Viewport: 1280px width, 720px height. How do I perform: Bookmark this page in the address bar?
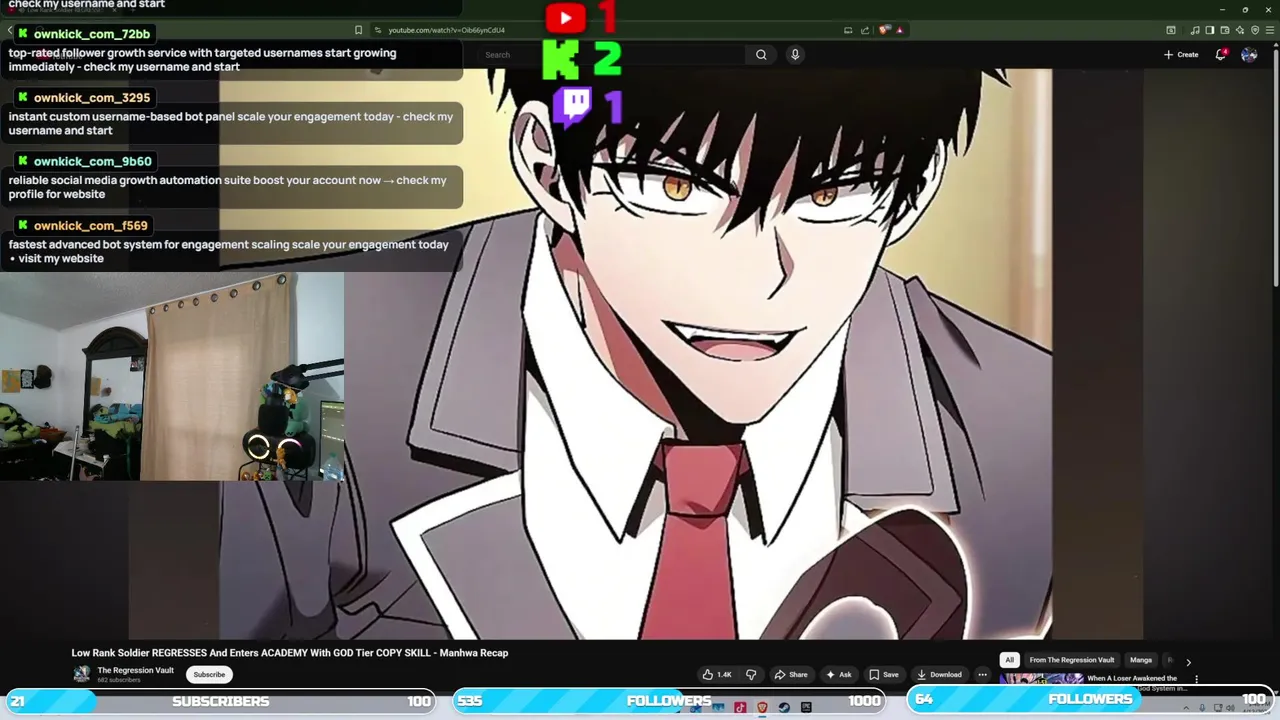(x=358, y=30)
